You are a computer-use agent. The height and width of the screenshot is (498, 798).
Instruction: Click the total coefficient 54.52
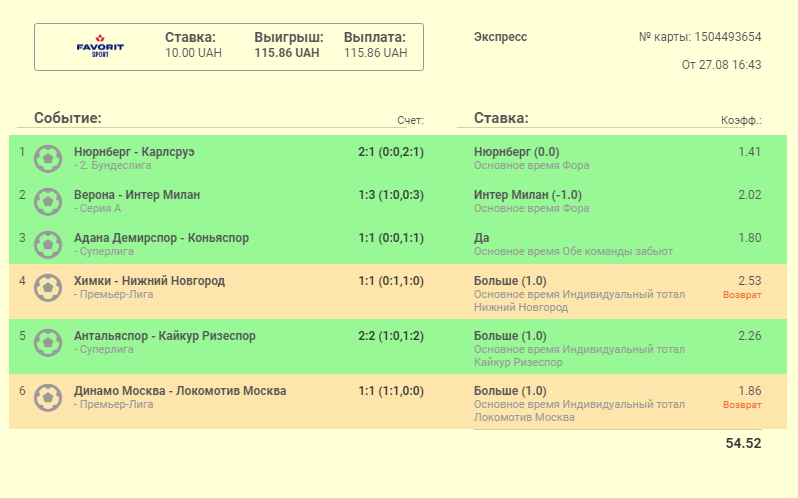(x=744, y=443)
